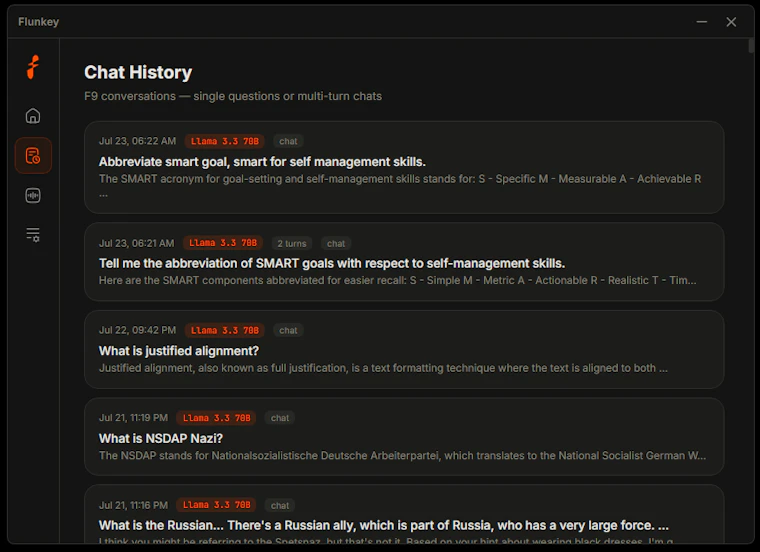The width and height of the screenshot is (760, 552).
Task: Click timestamp "Jul 23, 06:22 AM"
Action: click(x=137, y=141)
